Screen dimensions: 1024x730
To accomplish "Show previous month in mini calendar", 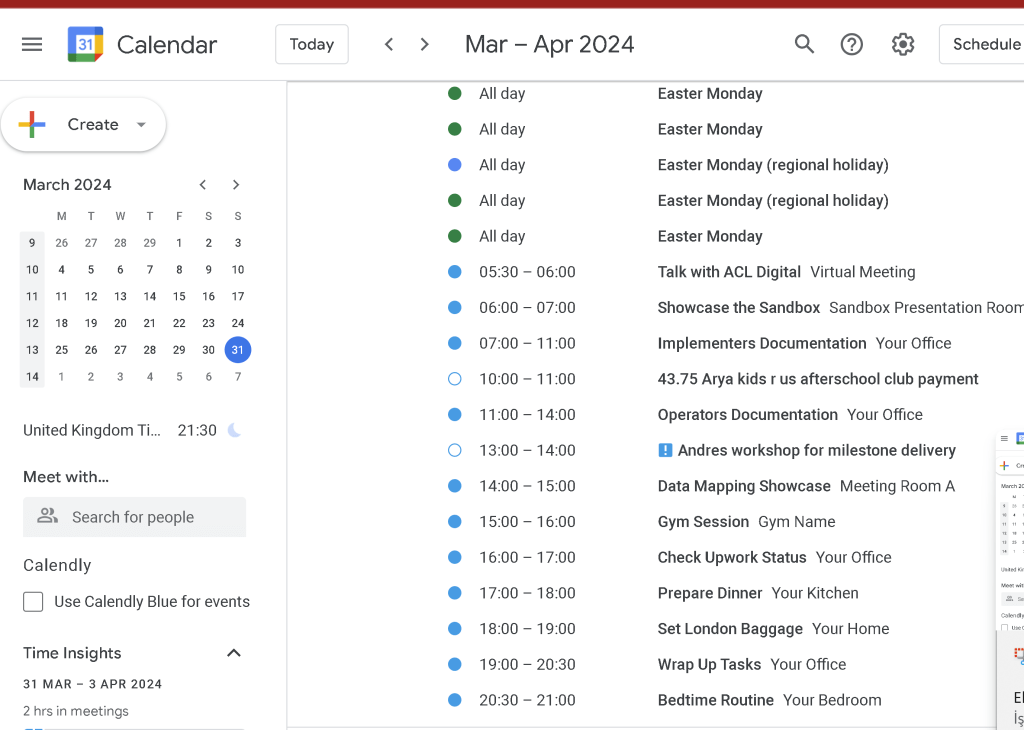I will 203,185.
